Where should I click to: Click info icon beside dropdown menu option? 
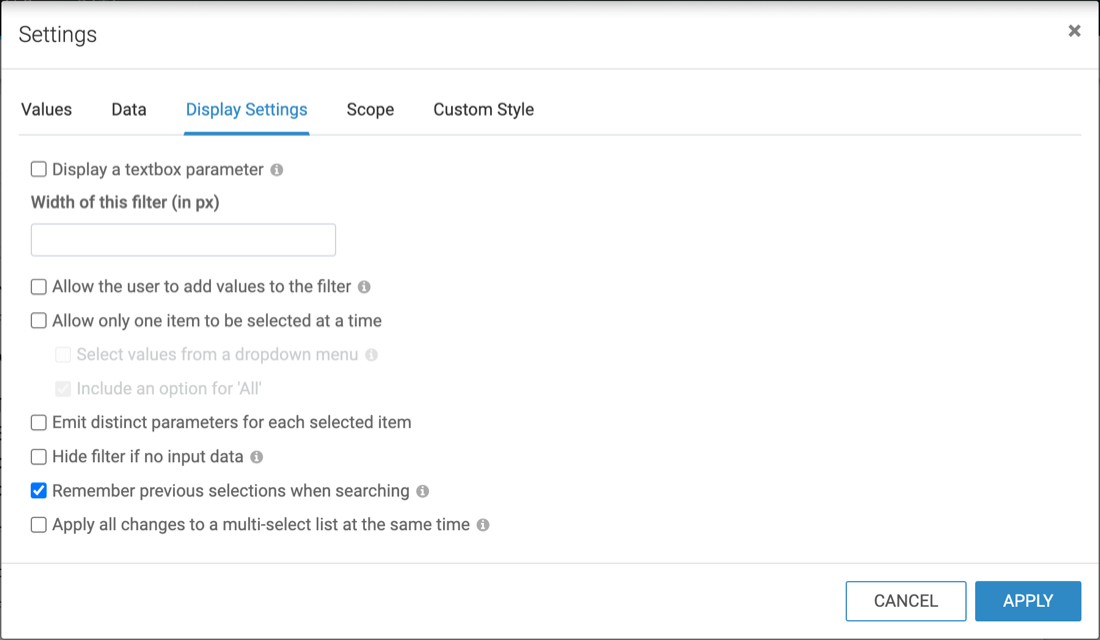[371, 355]
